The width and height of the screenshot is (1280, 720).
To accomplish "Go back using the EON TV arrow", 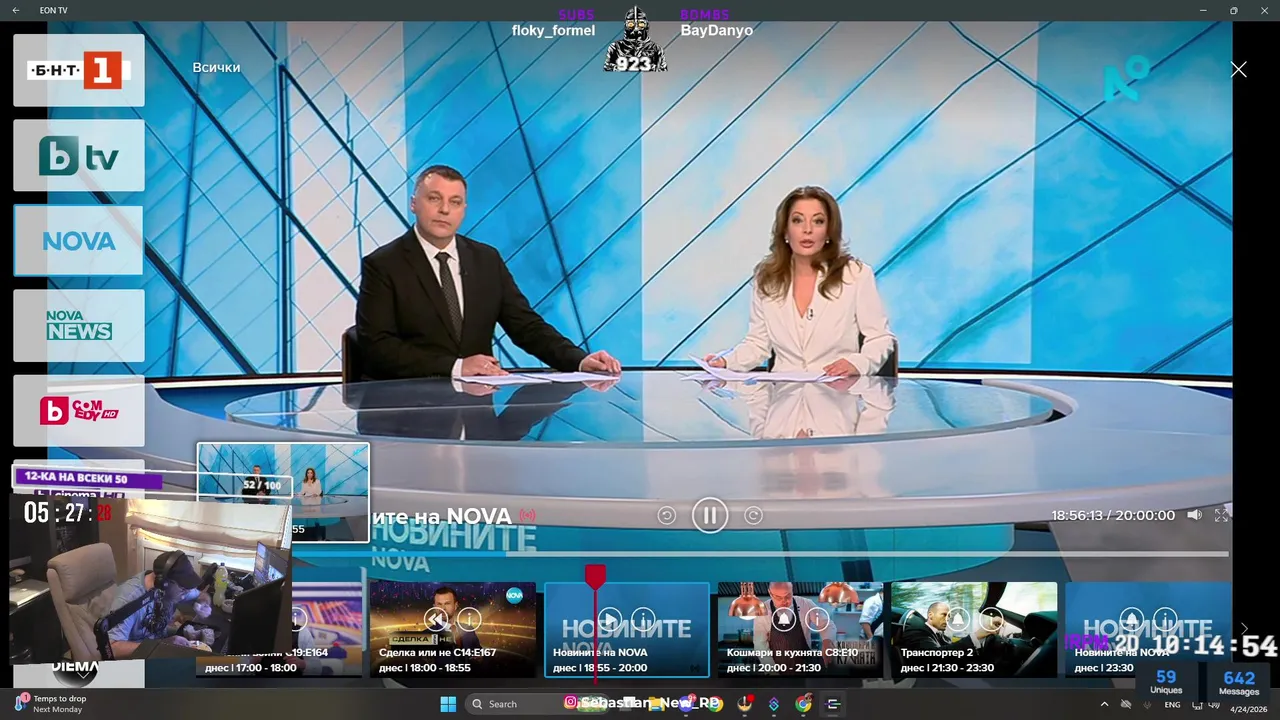I will pos(16,10).
